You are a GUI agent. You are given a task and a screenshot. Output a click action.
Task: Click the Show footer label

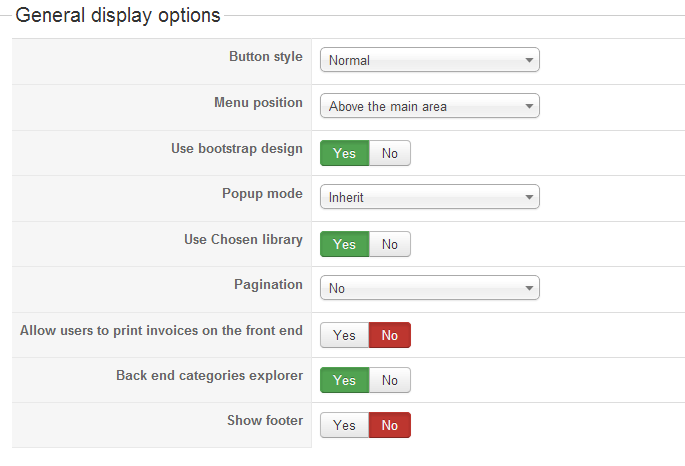coord(265,420)
